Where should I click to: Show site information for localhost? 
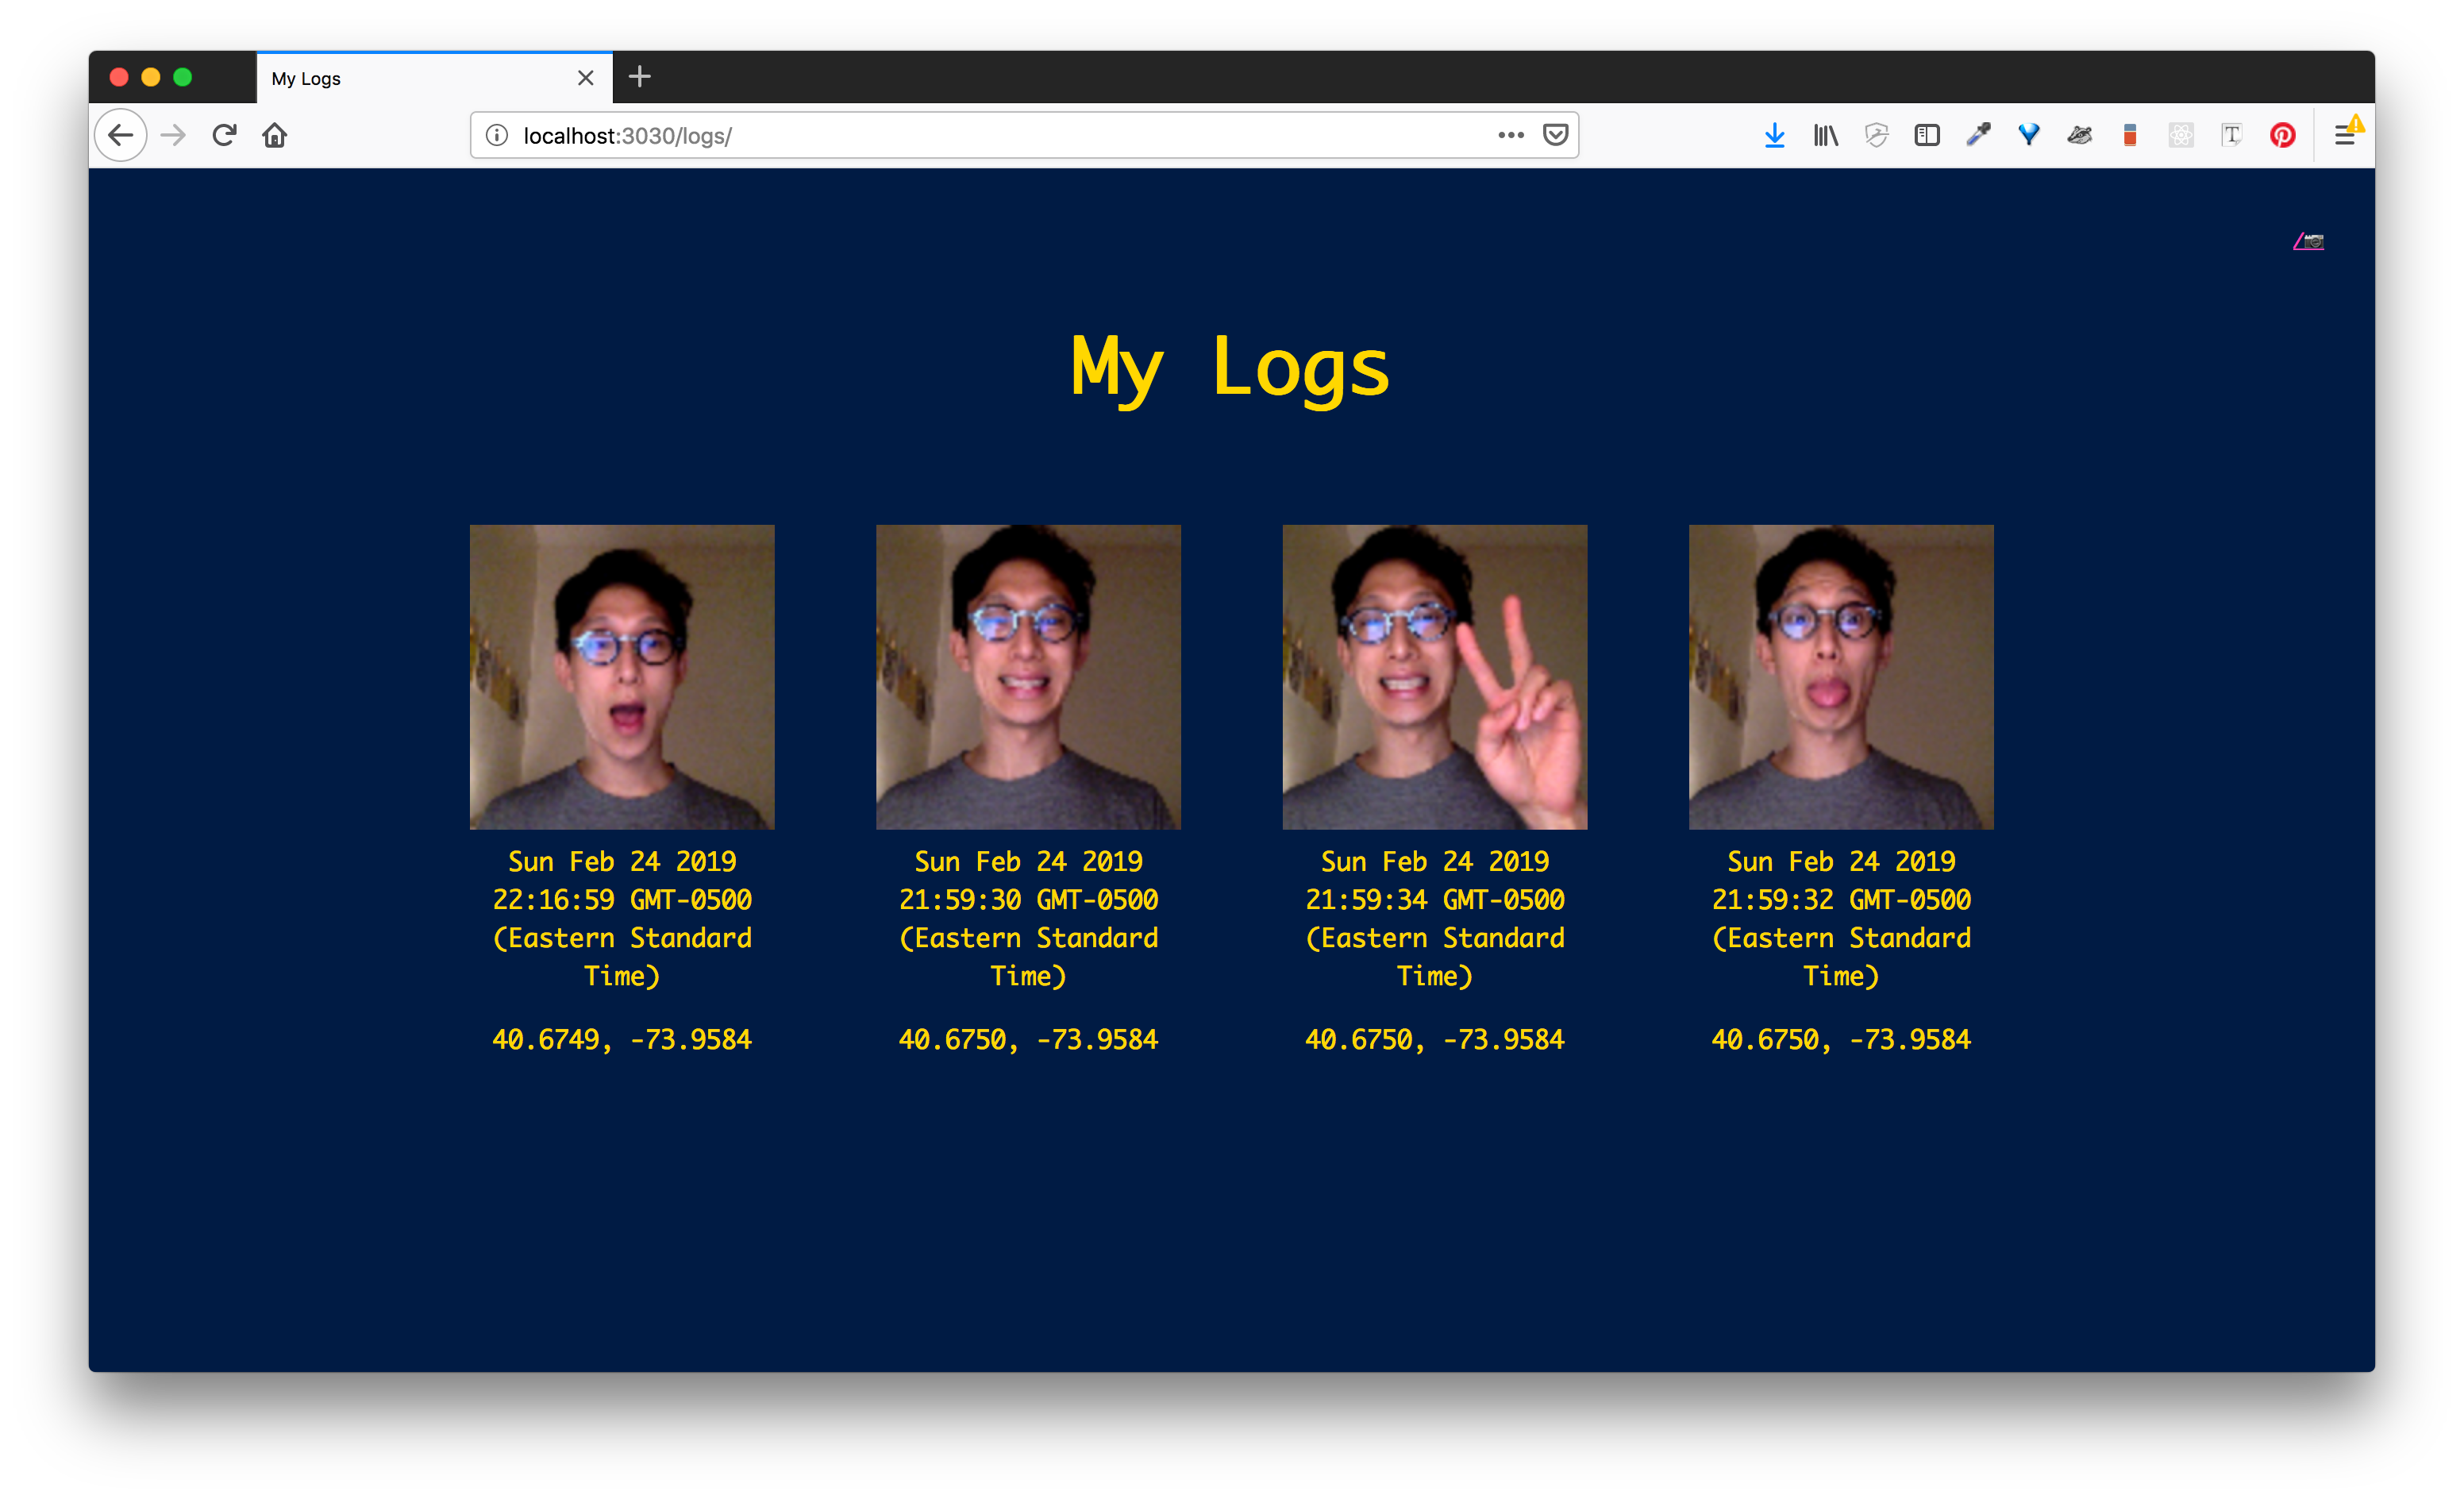pos(497,135)
